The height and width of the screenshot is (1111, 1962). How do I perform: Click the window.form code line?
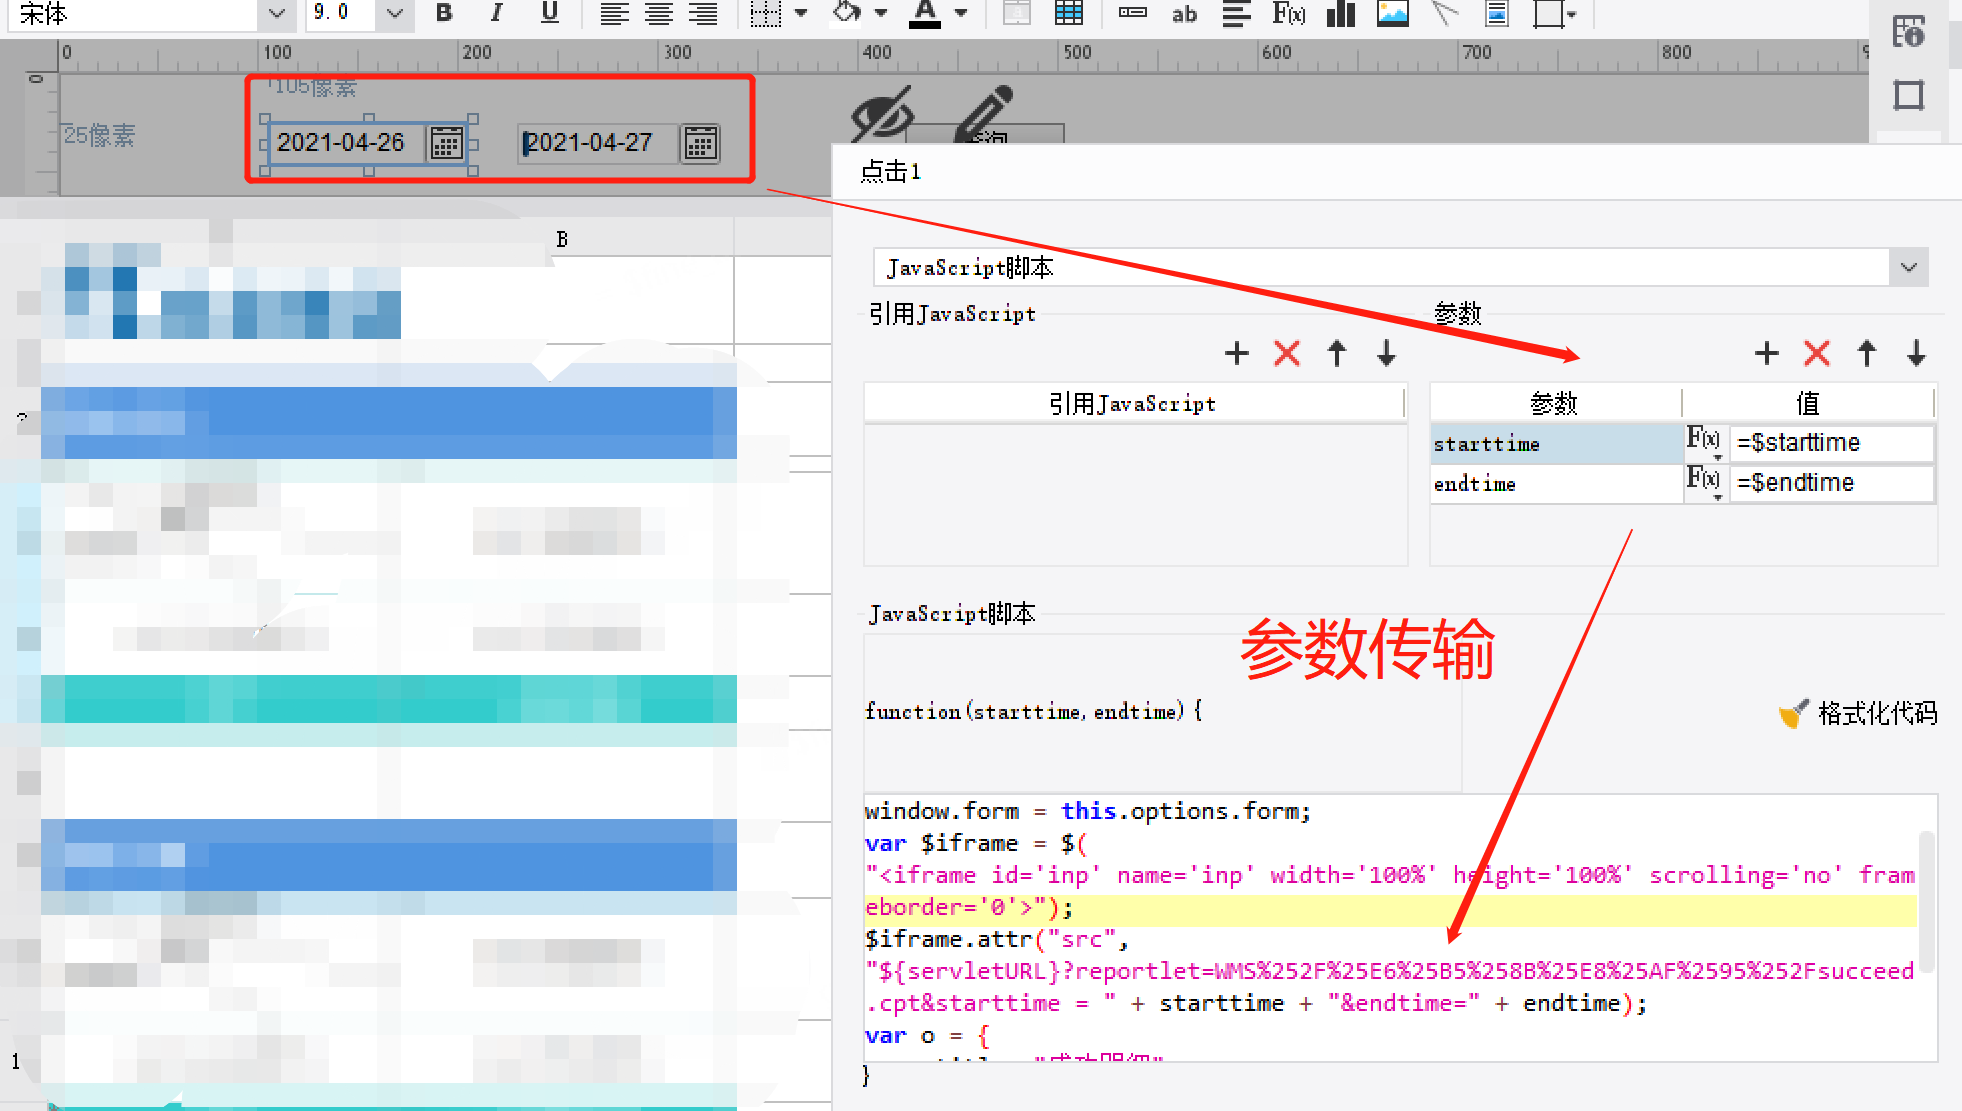pyautogui.click(x=1087, y=811)
